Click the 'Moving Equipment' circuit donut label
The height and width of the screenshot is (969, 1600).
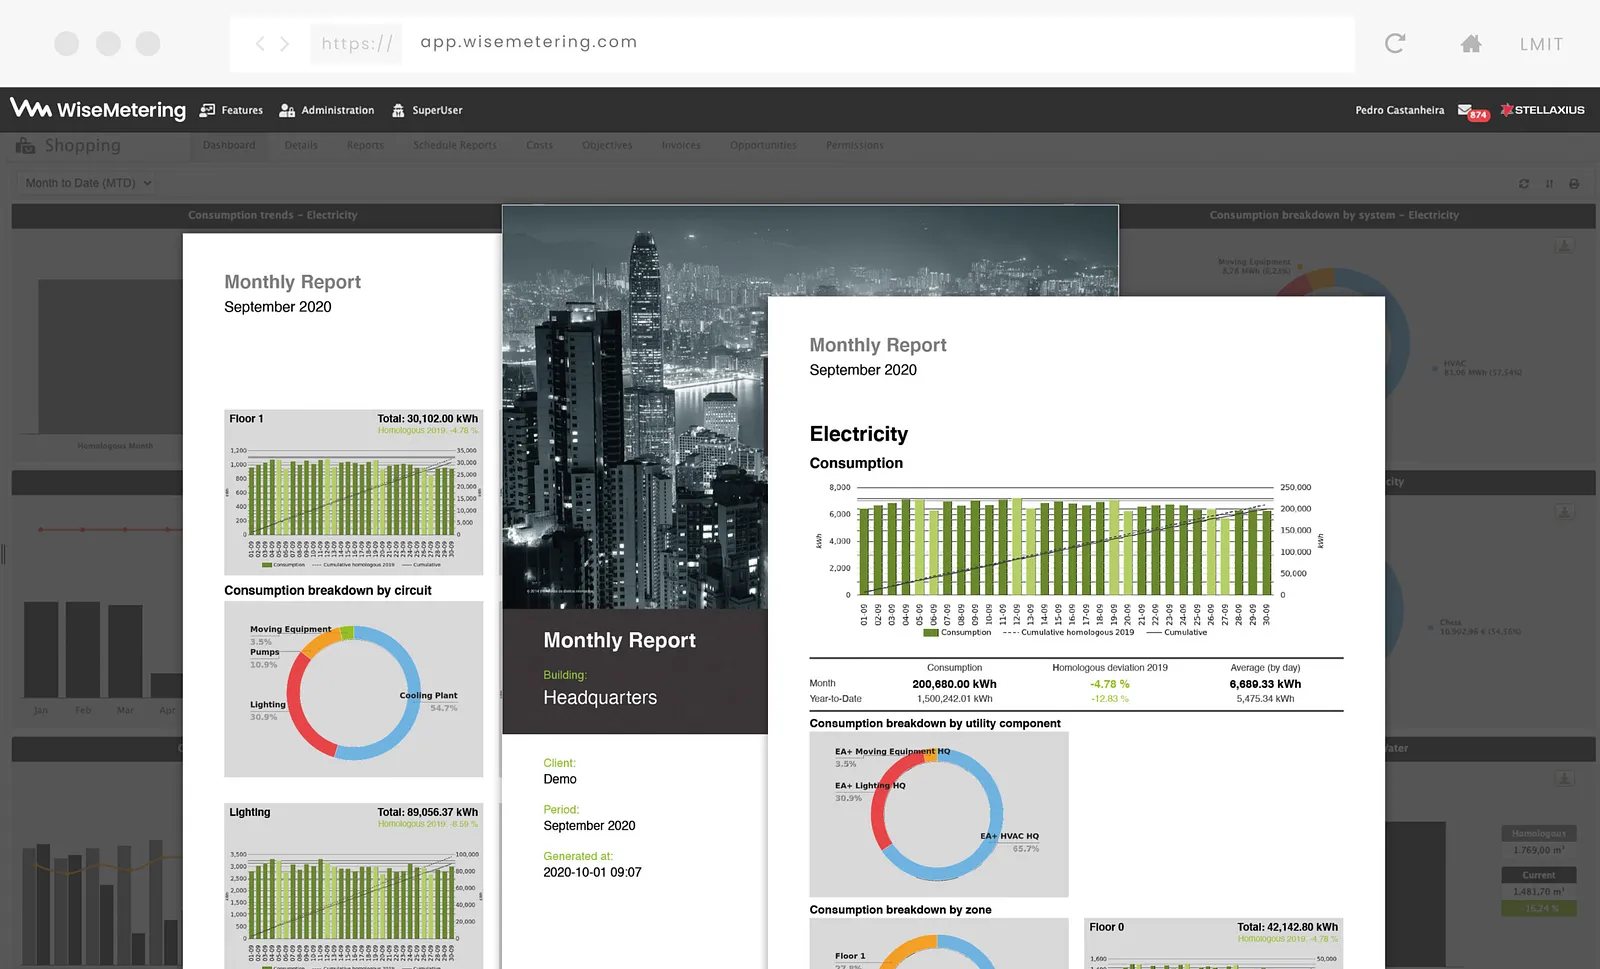click(x=290, y=629)
